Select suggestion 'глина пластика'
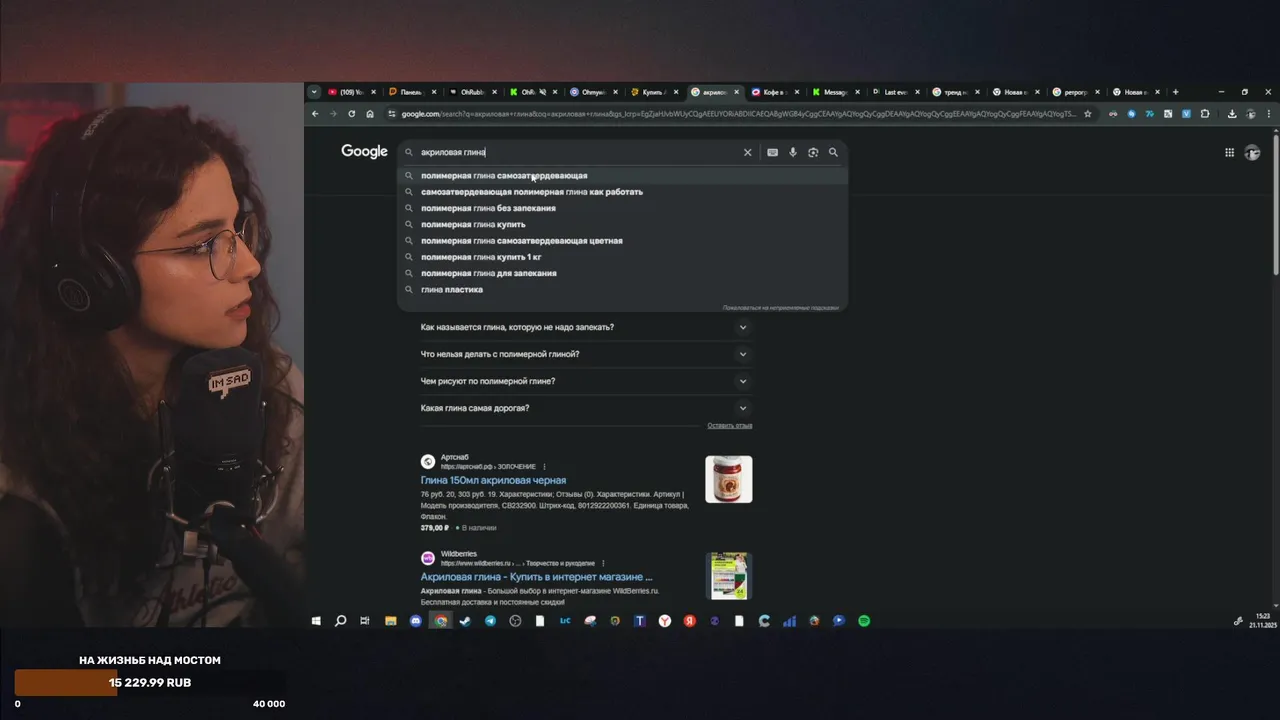Image resolution: width=1280 pixels, height=720 pixels. [622, 289]
